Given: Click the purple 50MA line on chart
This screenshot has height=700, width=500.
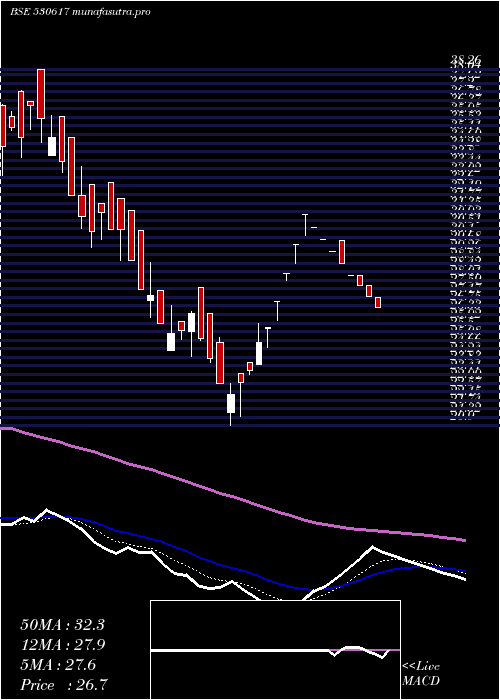Looking at the screenshot, I should point(232,496).
